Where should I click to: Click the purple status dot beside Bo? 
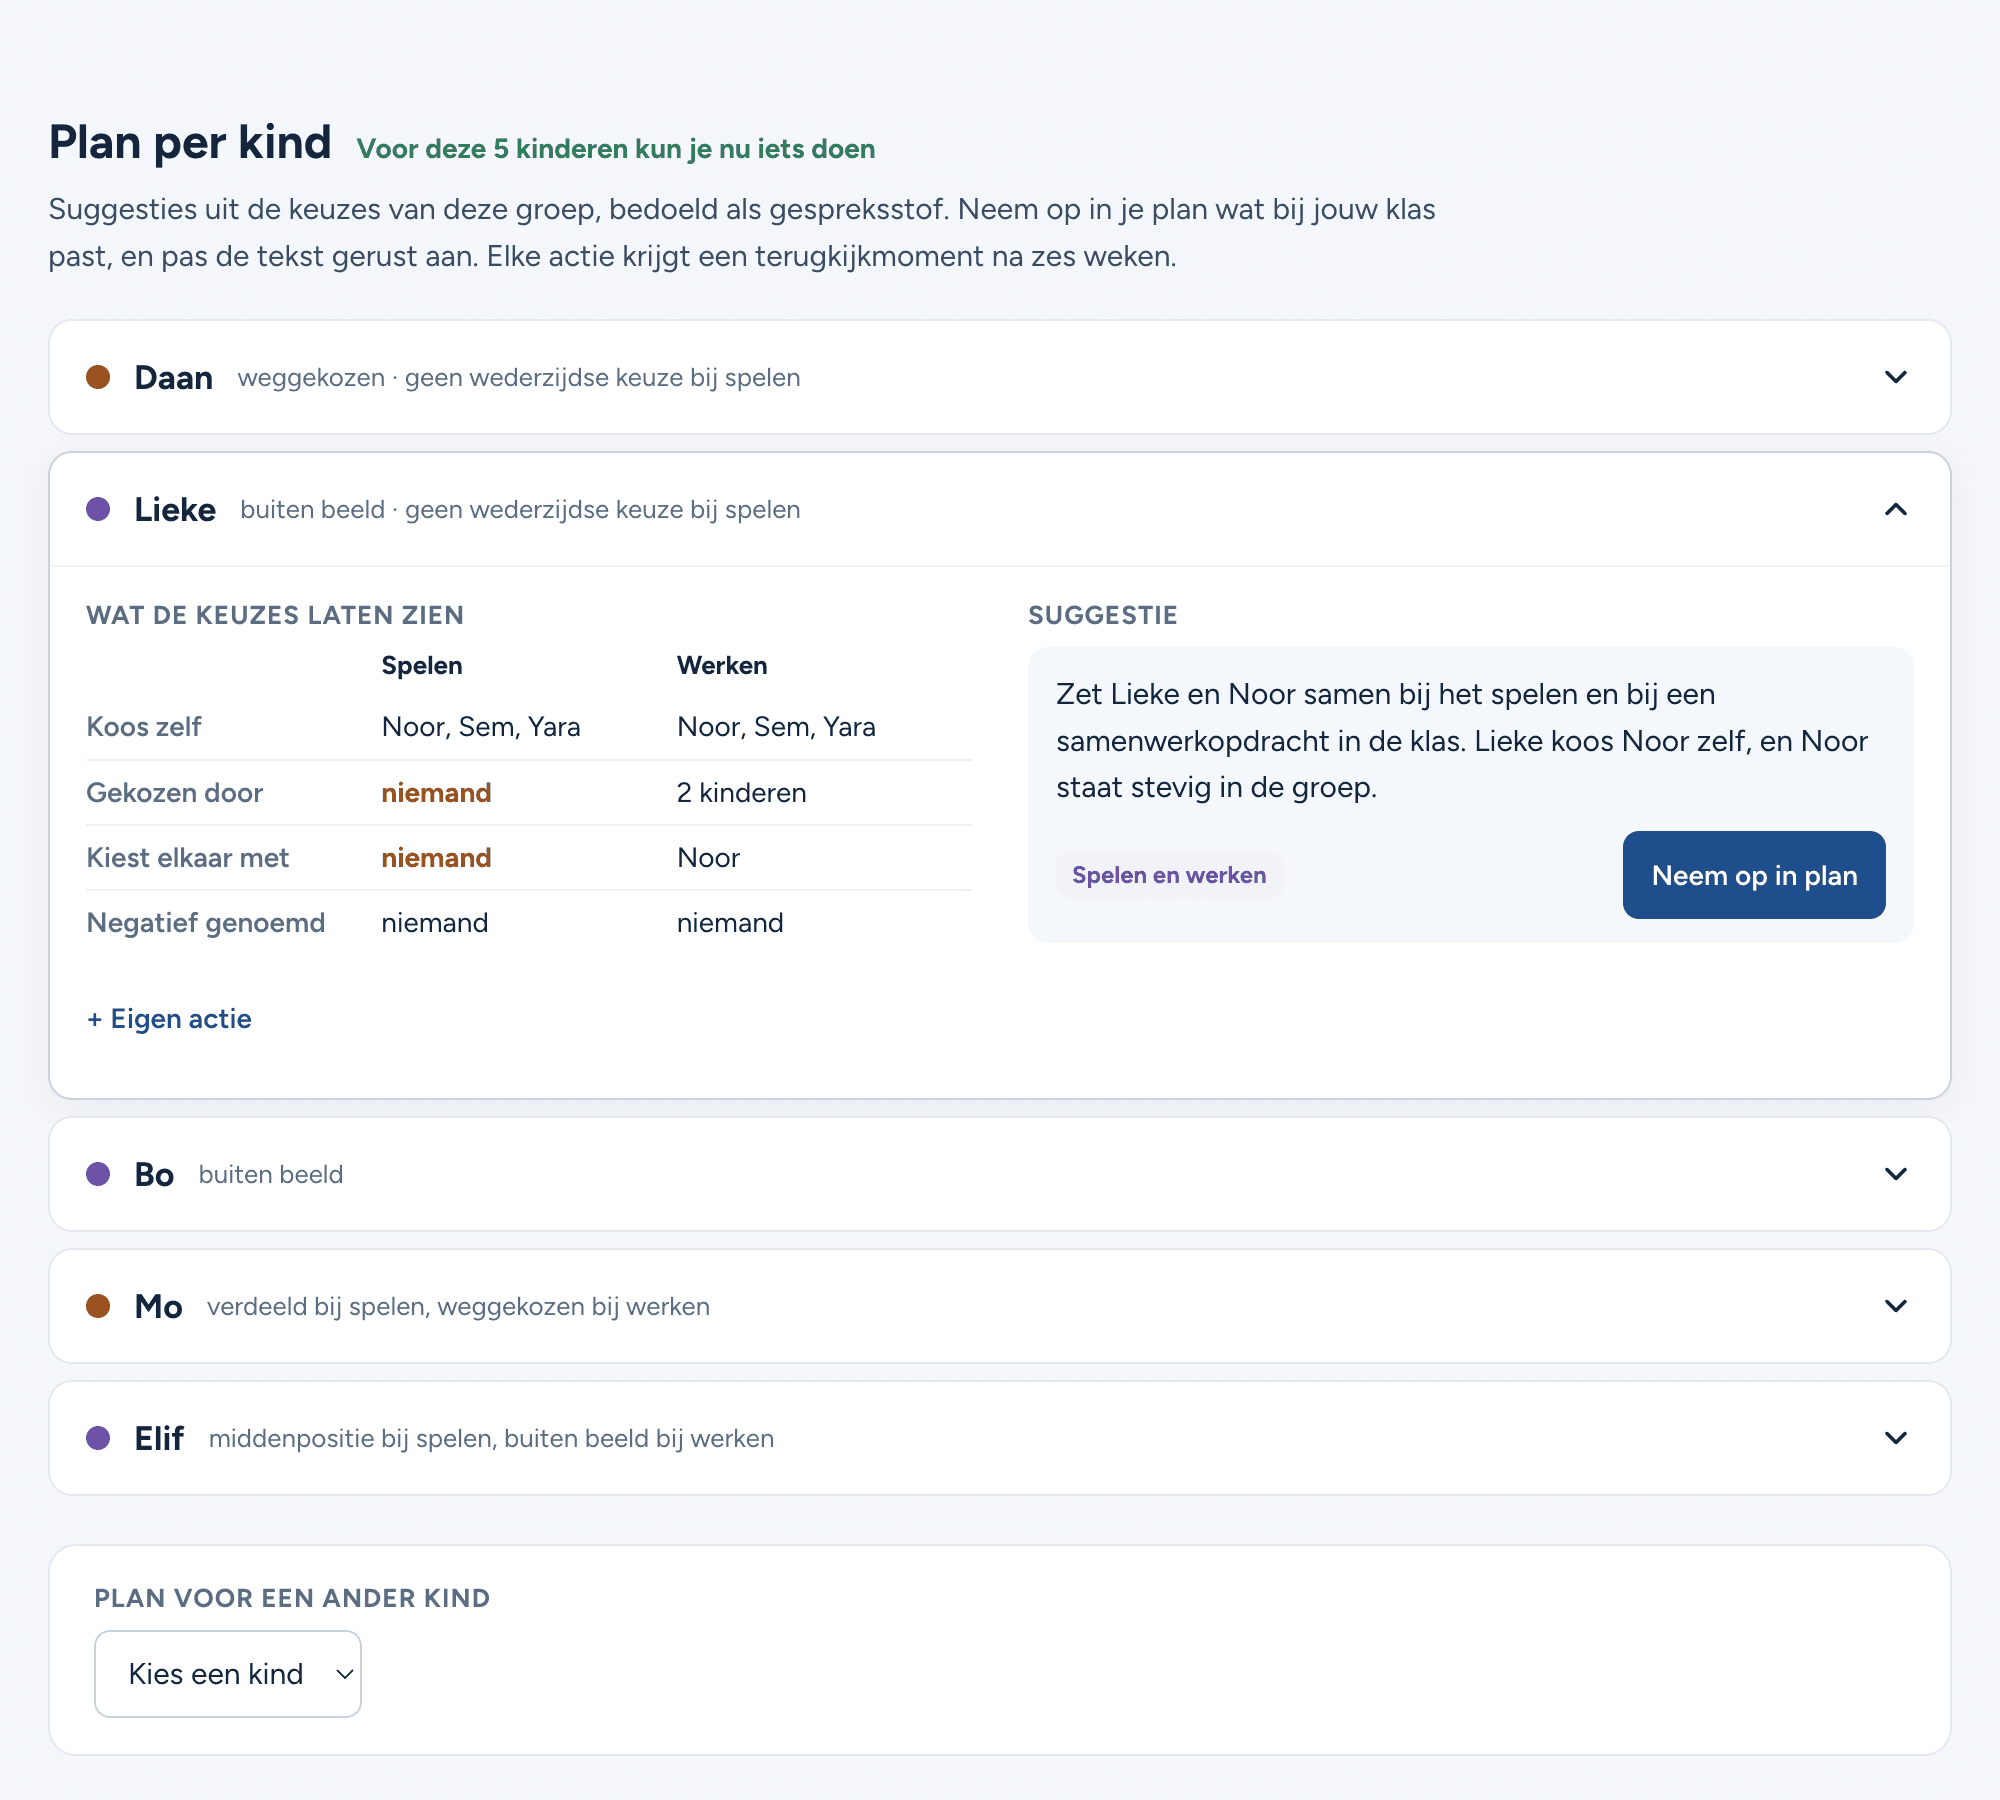(x=98, y=1173)
